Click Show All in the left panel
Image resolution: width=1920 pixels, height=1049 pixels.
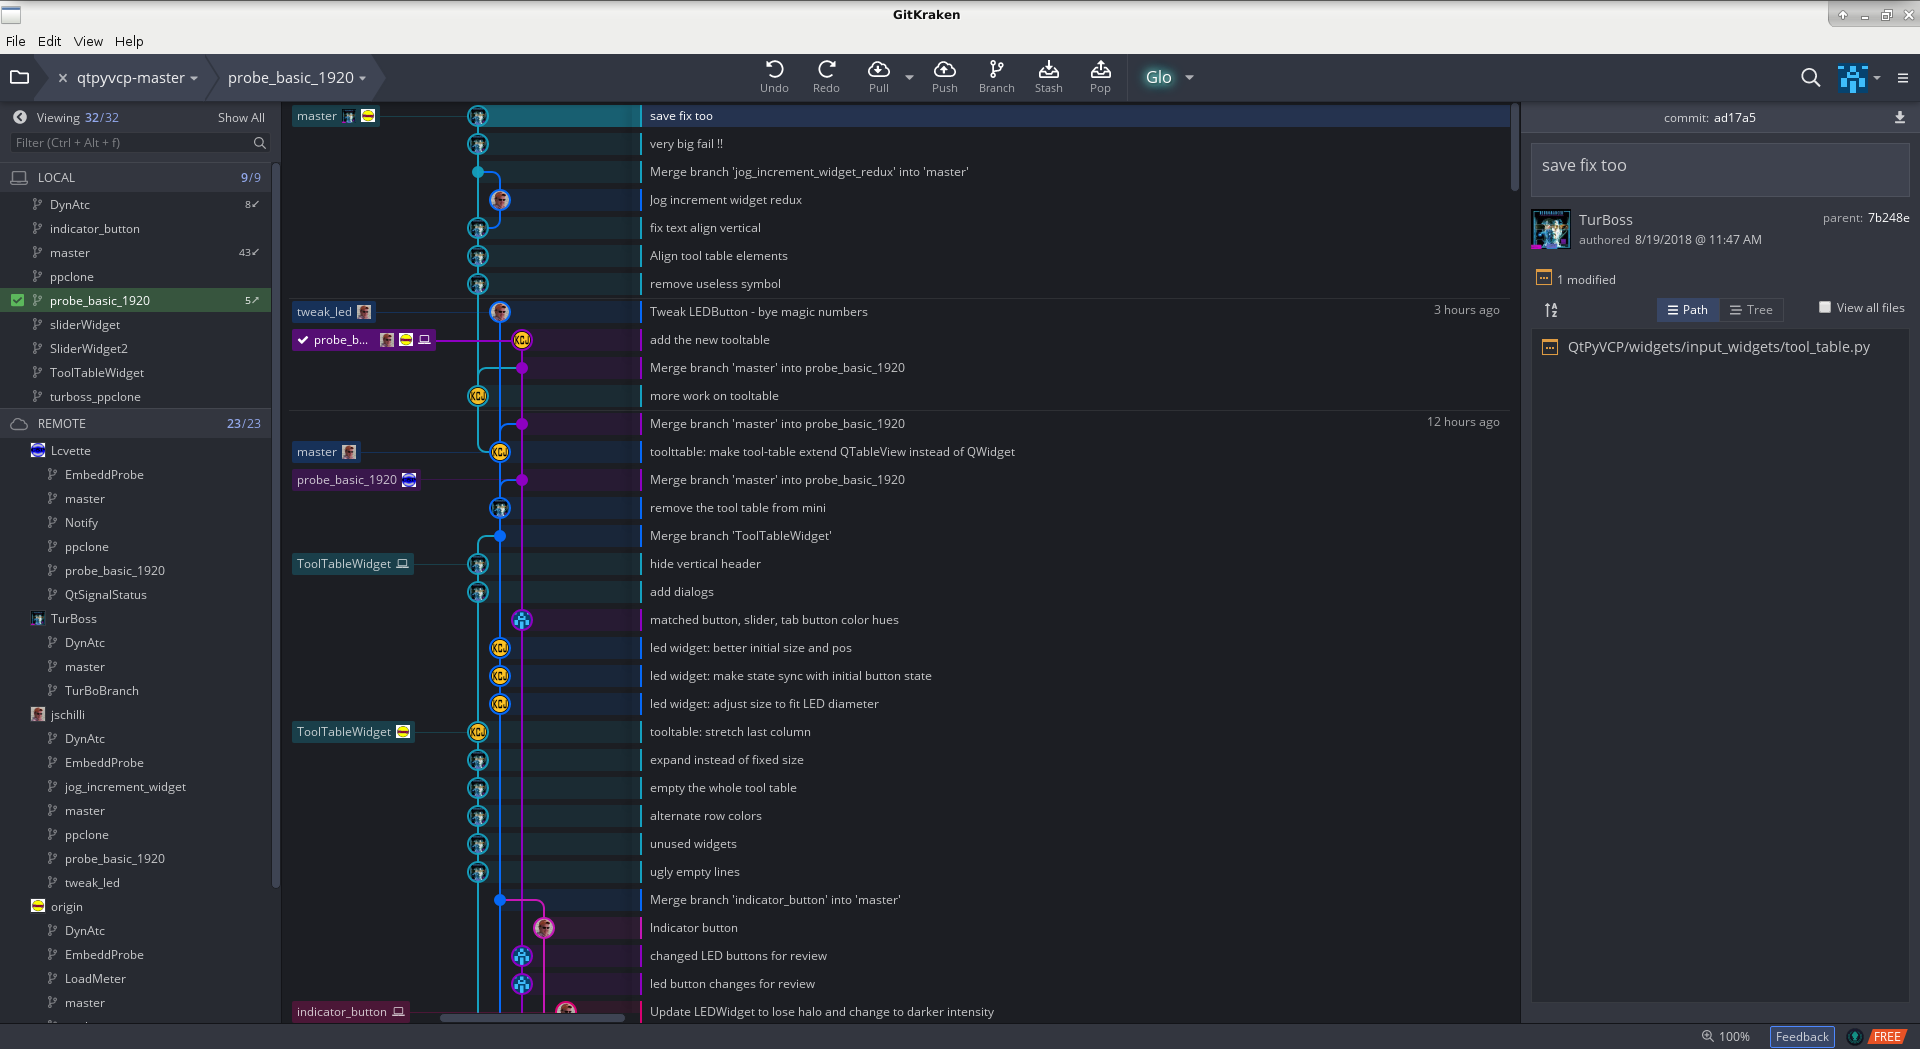click(x=241, y=118)
